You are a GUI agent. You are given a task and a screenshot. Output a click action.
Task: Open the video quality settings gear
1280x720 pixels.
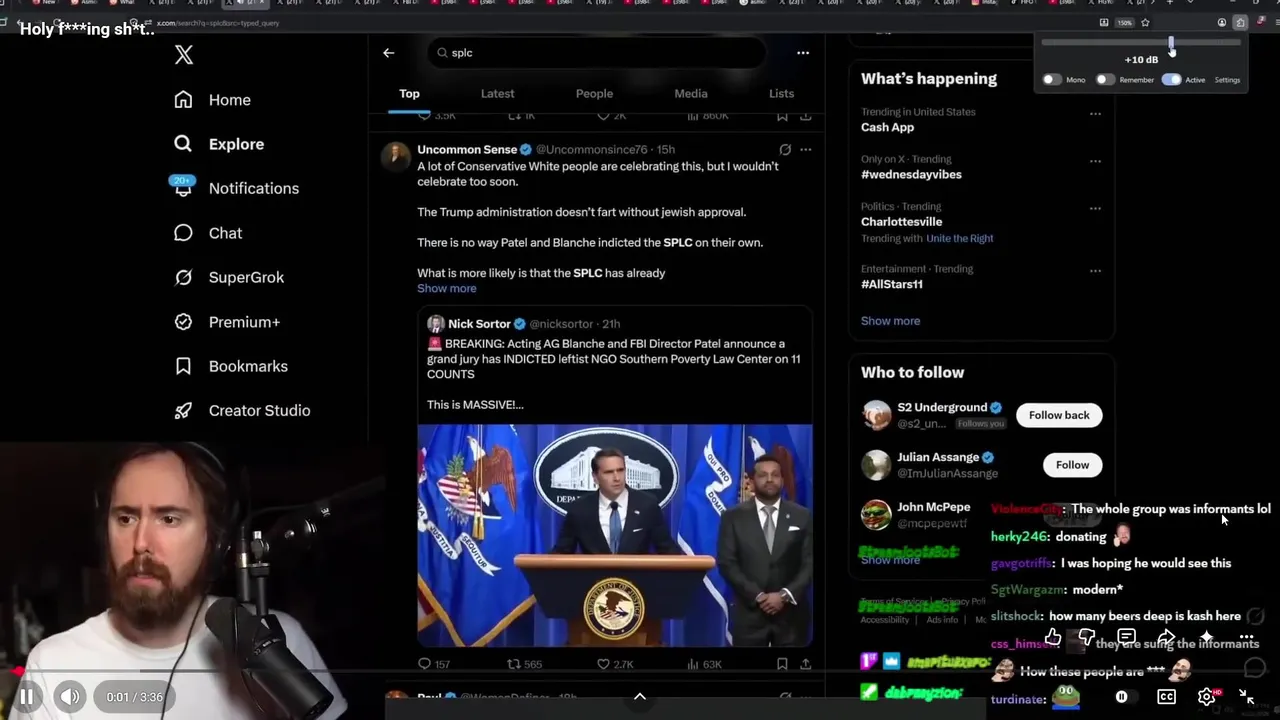coord(1207,697)
